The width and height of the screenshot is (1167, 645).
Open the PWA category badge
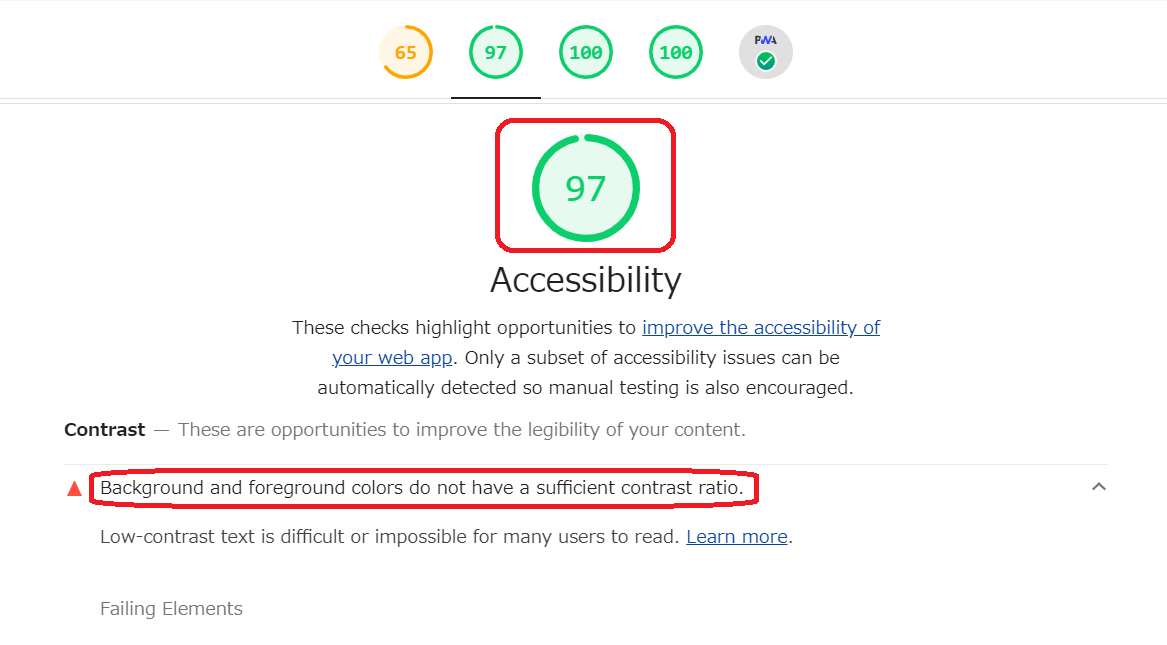[x=766, y=52]
